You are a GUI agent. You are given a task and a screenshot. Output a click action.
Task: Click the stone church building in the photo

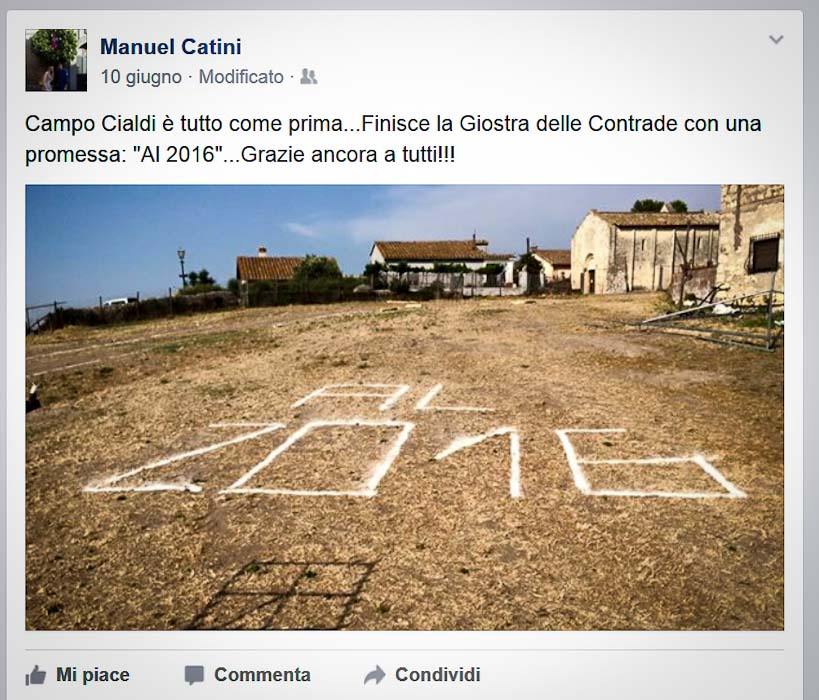(645, 252)
